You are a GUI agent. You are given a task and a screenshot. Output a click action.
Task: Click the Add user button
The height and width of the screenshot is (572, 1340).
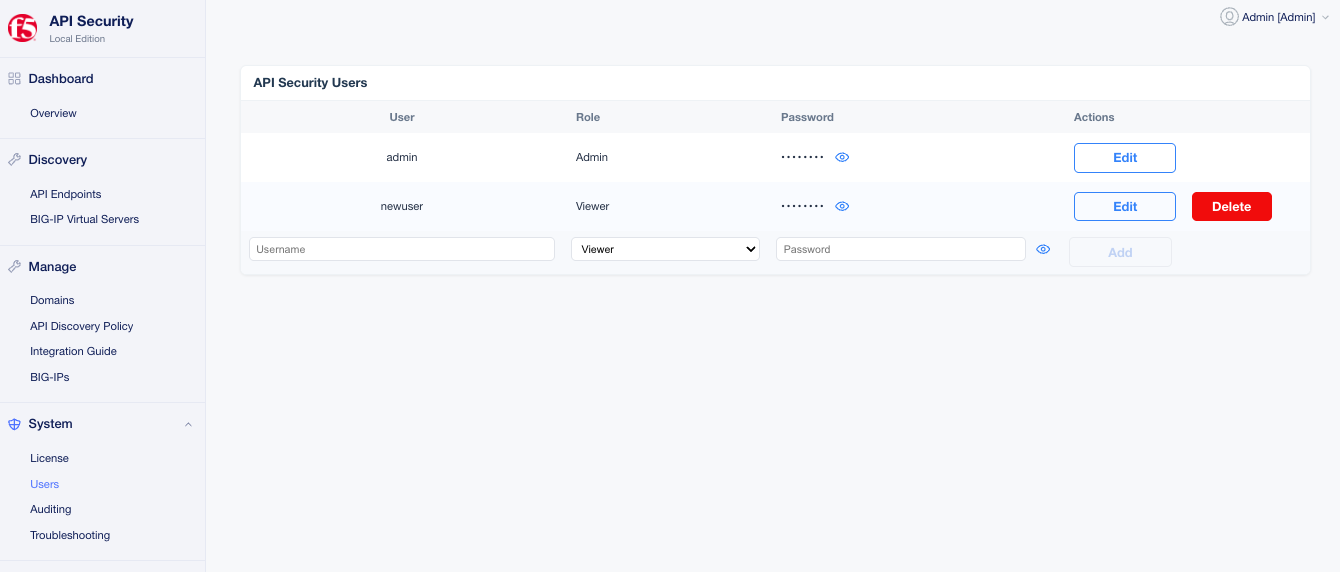click(x=1120, y=252)
